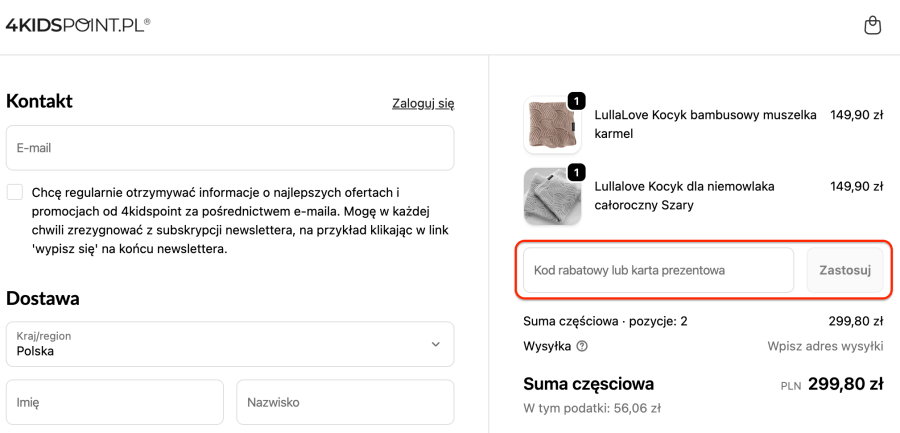Image resolution: width=900 pixels, height=433 pixels.
Task: Click the Wysyłka help question mark icon
Action: click(582, 347)
